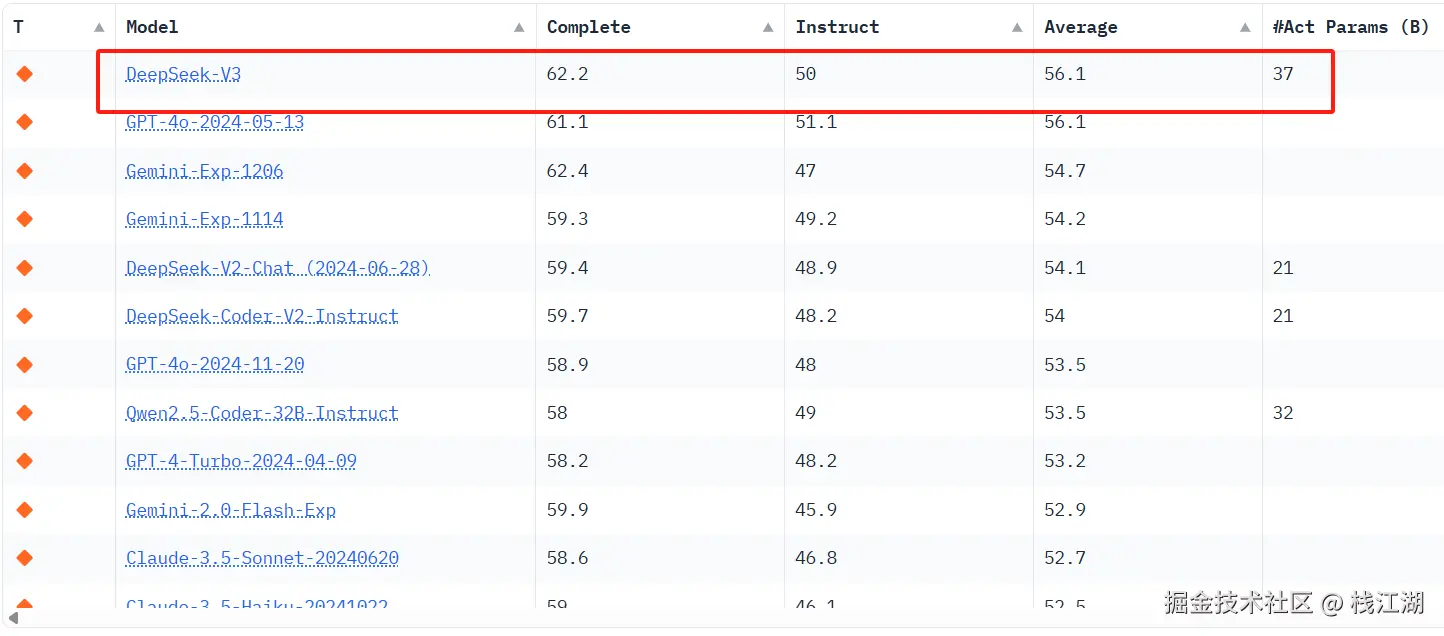Click the #Act Params (B) column header
The height and width of the screenshot is (636, 1444).
(x=1350, y=27)
